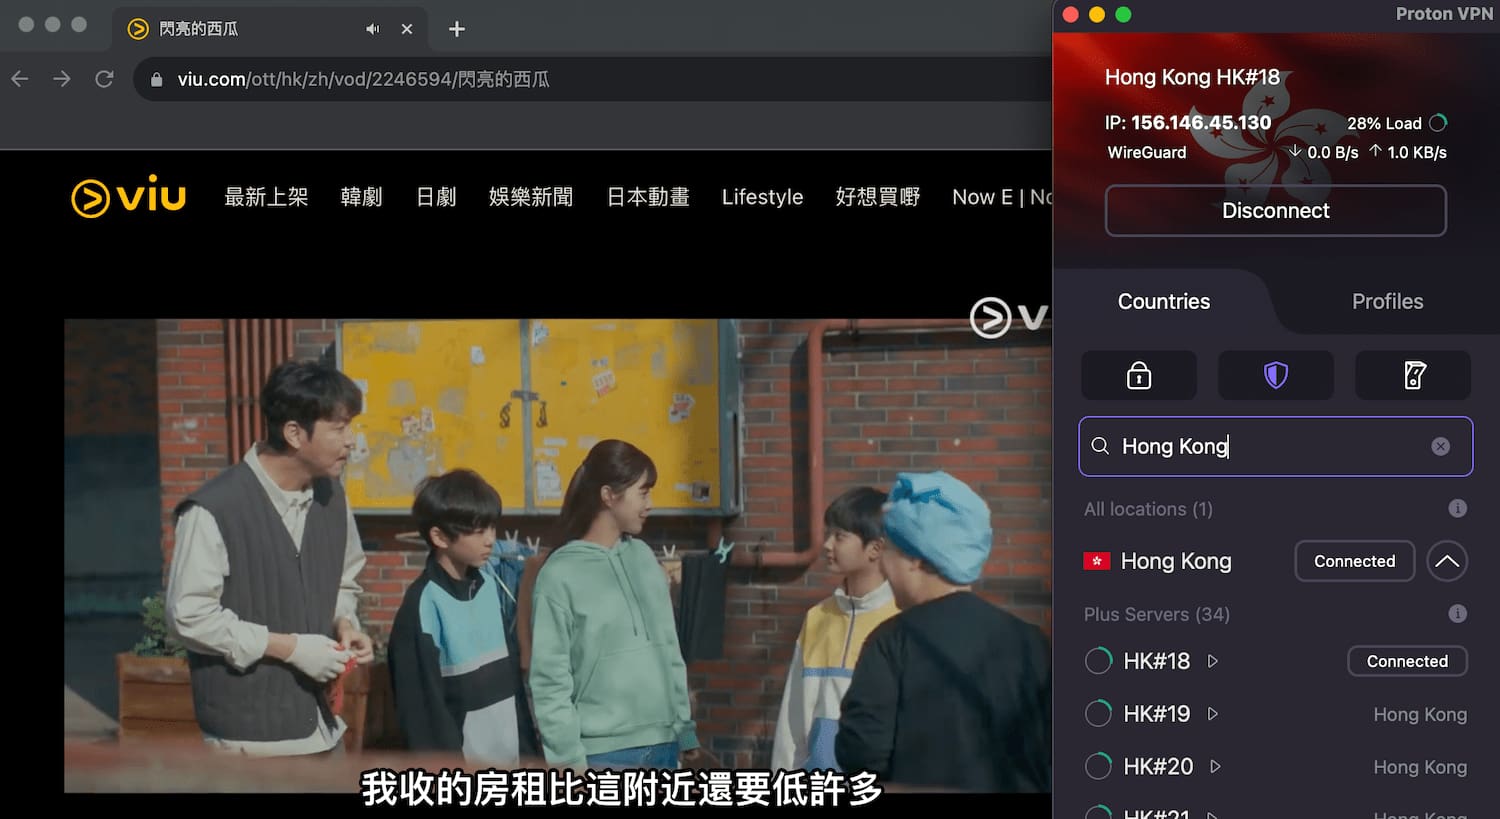Click the Hong Kong flag icon
1500x819 pixels.
[1097, 561]
